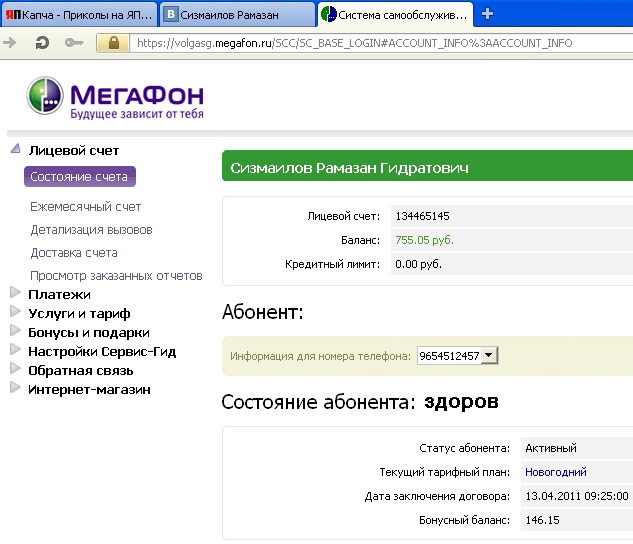Viewport: 633px width, 544px height.
Task: Click the address bar URL field
Action: coord(381,43)
